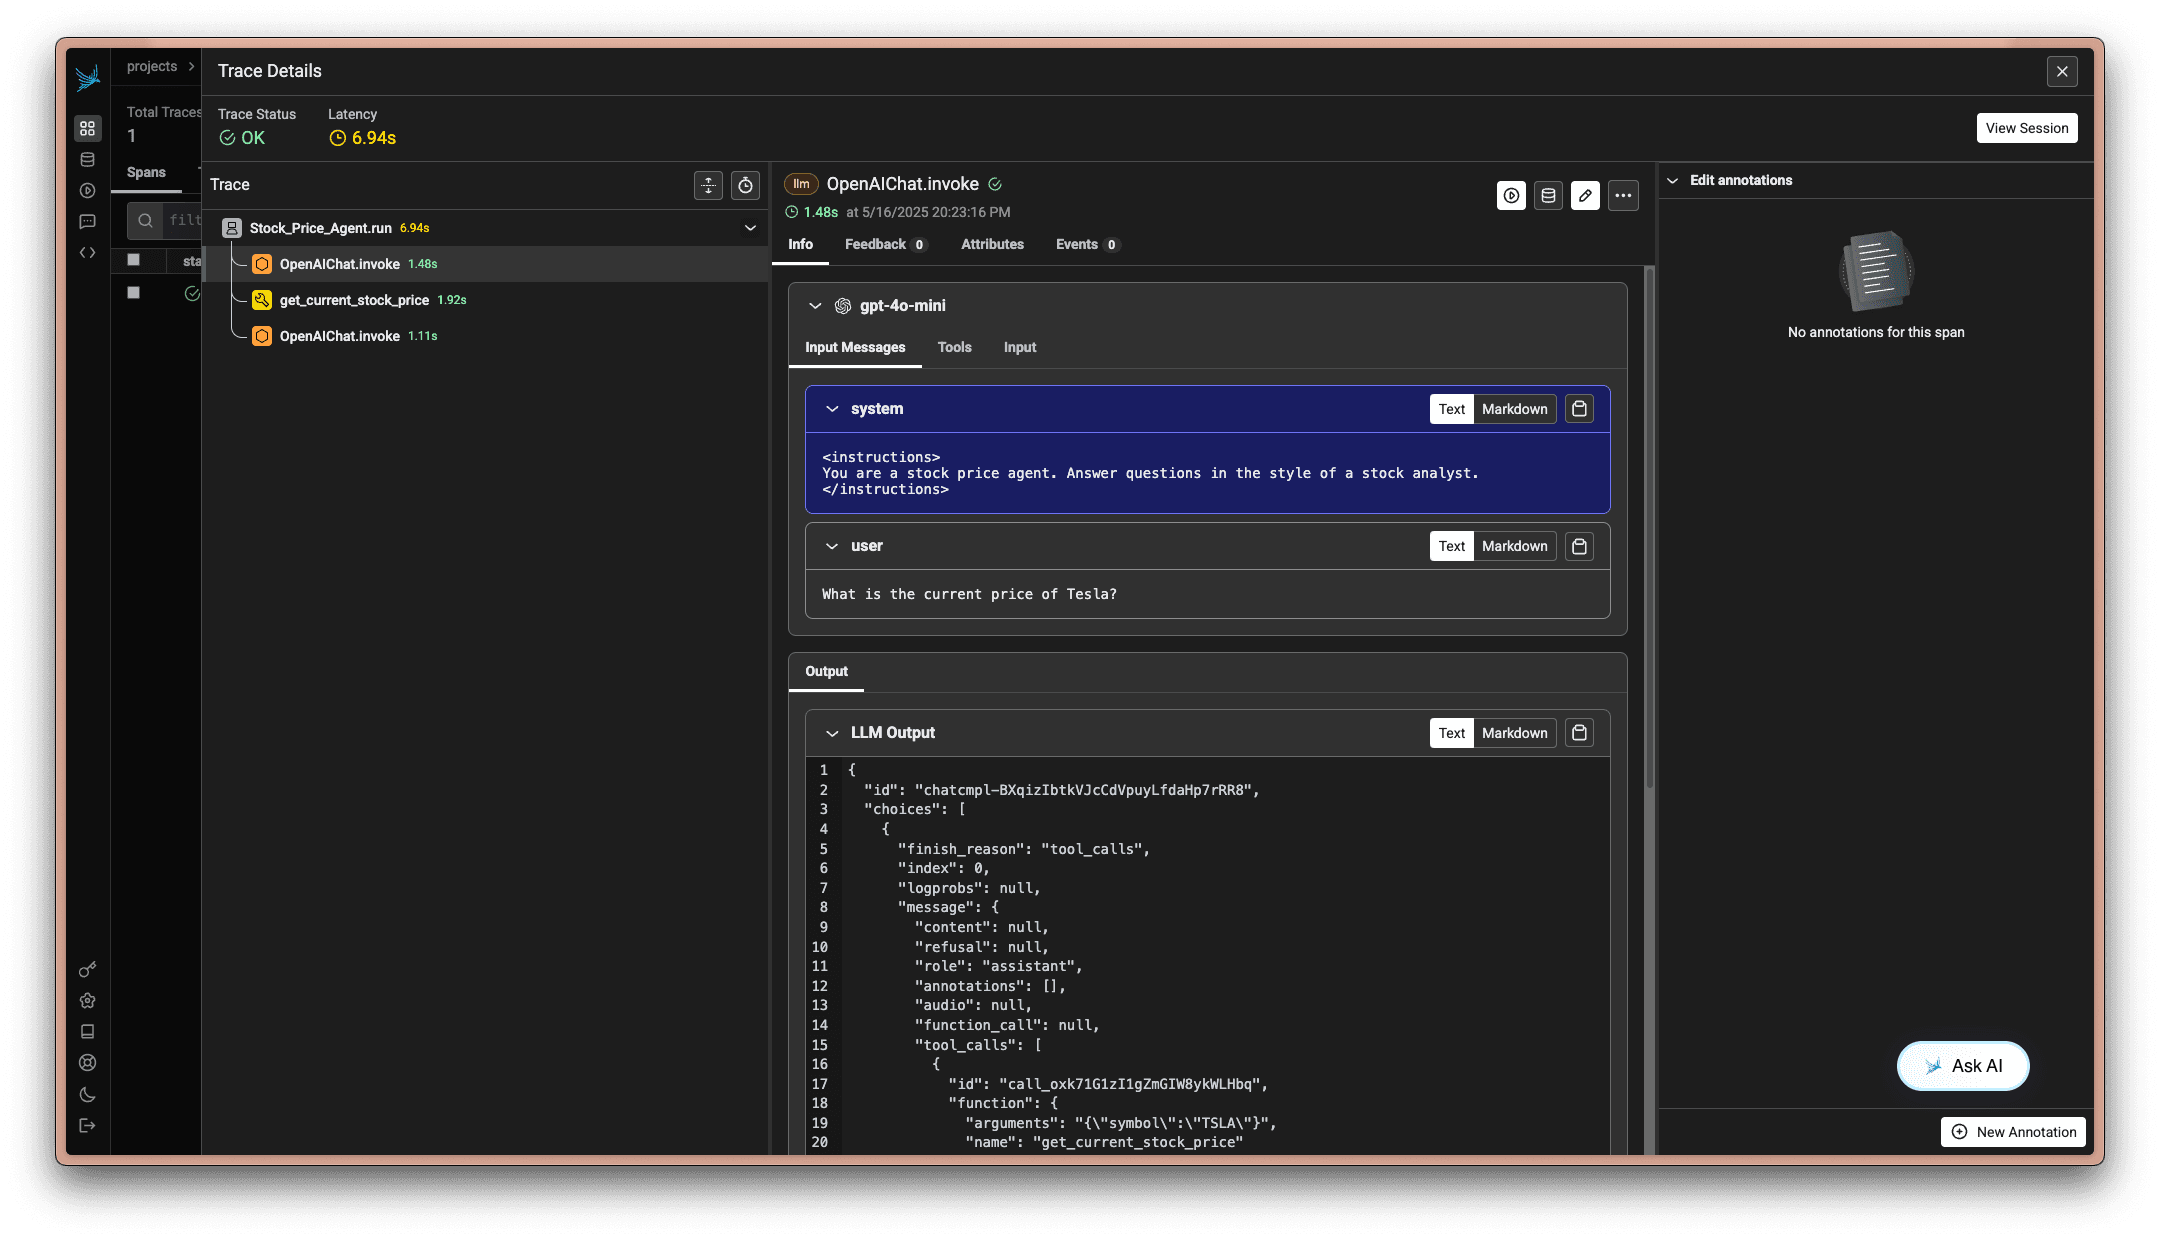2160x1239 pixels.
Task: Collapse the user message chevron
Action: coord(832,546)
